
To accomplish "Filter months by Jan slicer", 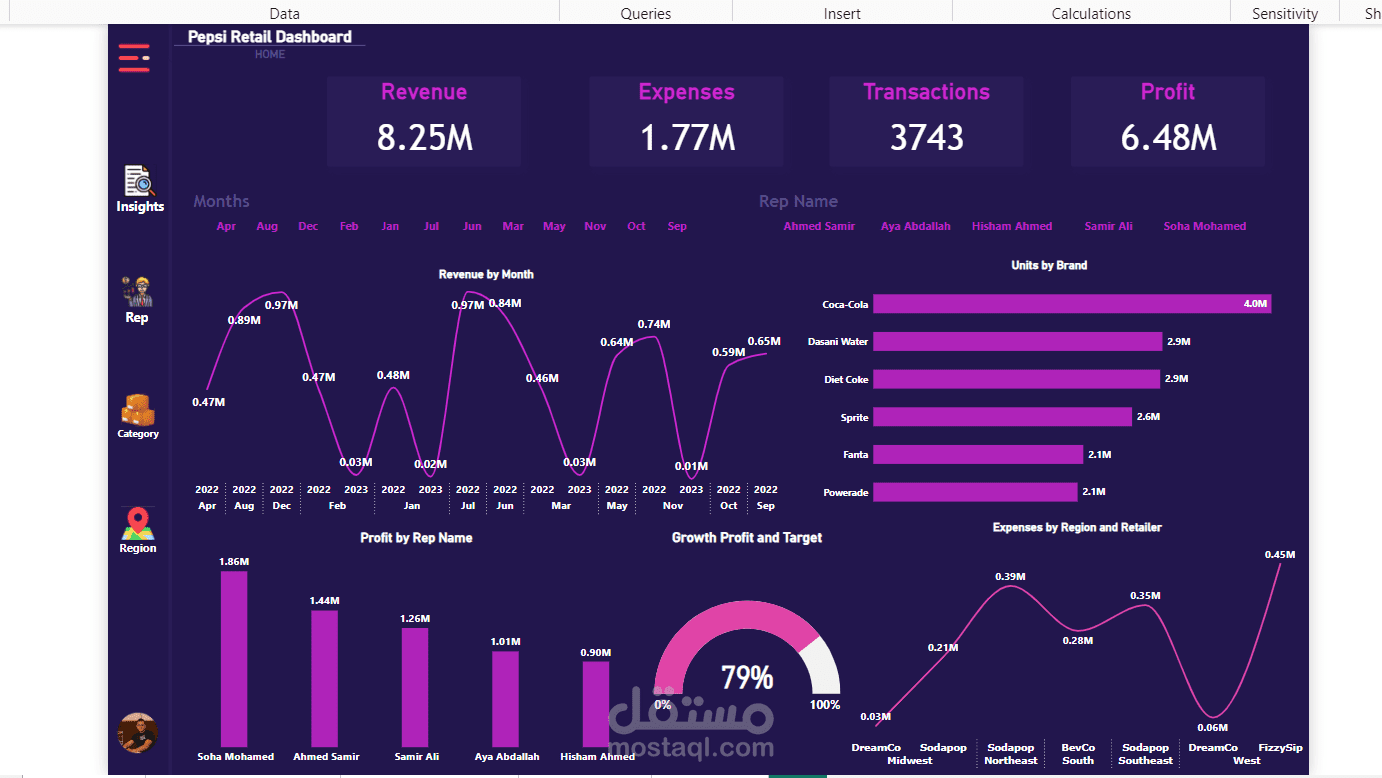I will click(390, 226).
